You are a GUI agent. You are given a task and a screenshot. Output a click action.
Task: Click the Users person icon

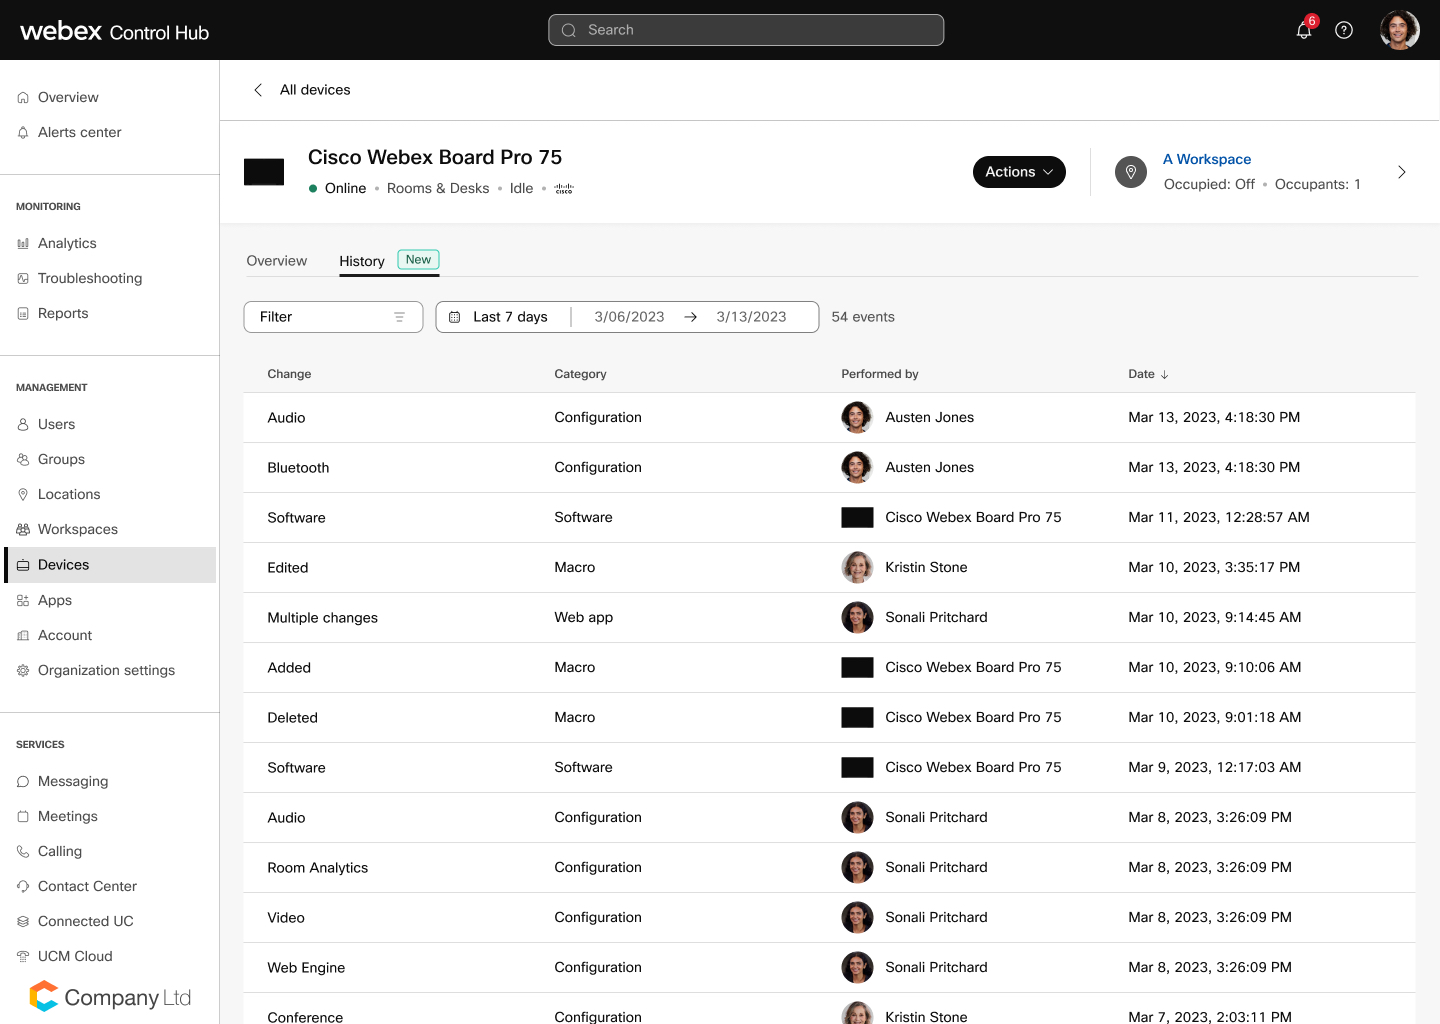pos(23,424)
